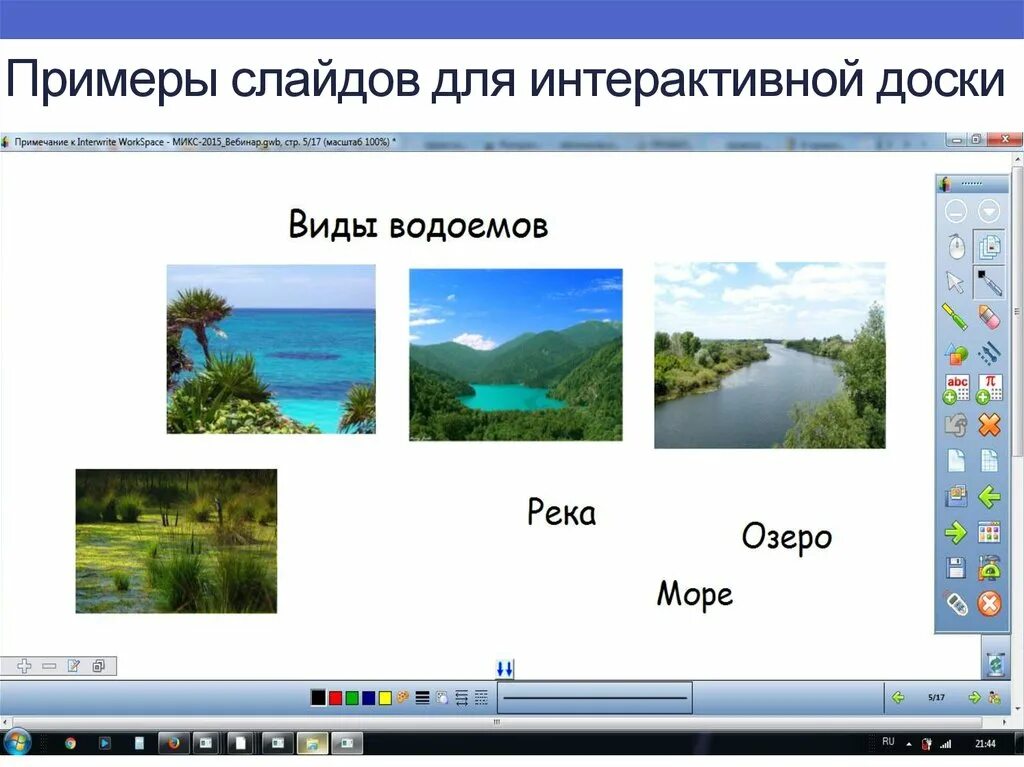The height and width of the screenshot is (767, 1024).
Task: Click the word Море
Action: coord(695,595)
